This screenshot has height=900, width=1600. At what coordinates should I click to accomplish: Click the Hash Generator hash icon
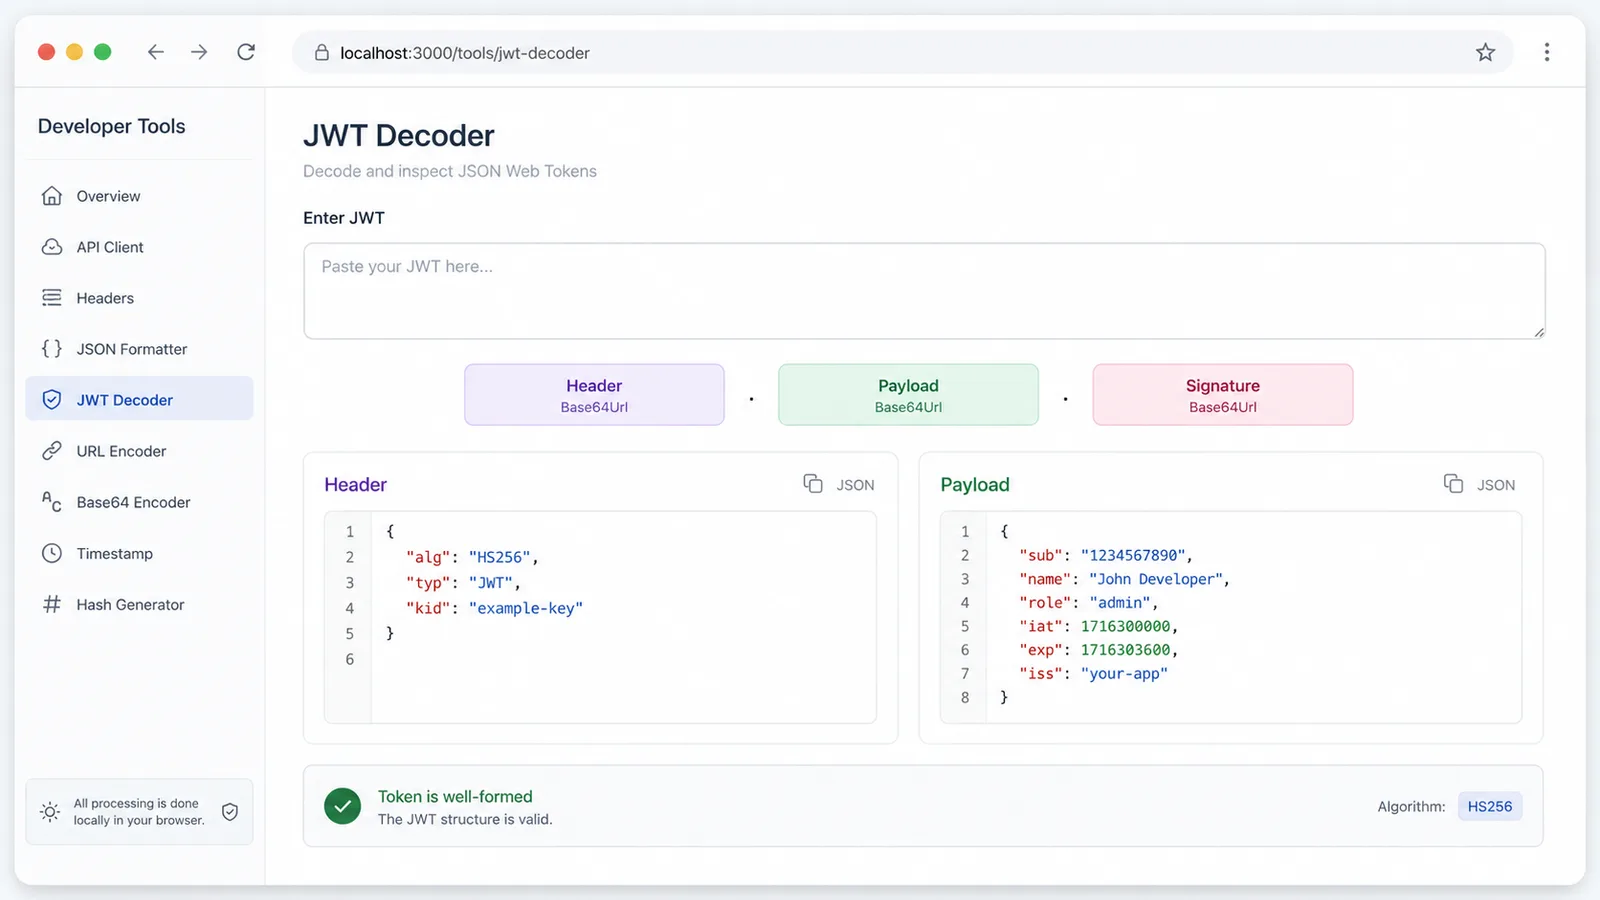(x=52, y=604)
